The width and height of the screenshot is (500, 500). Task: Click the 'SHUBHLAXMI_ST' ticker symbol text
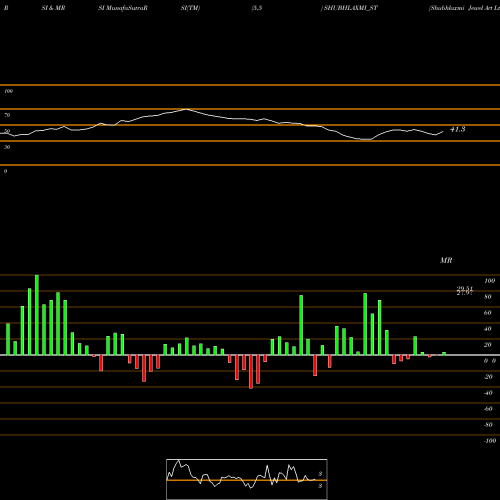(351, 8)
